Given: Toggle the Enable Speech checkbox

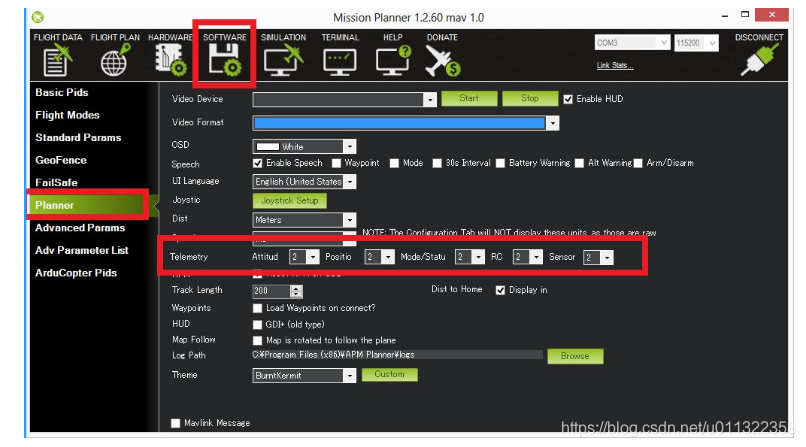Looking at the screenshot, I should pos(258,163).
